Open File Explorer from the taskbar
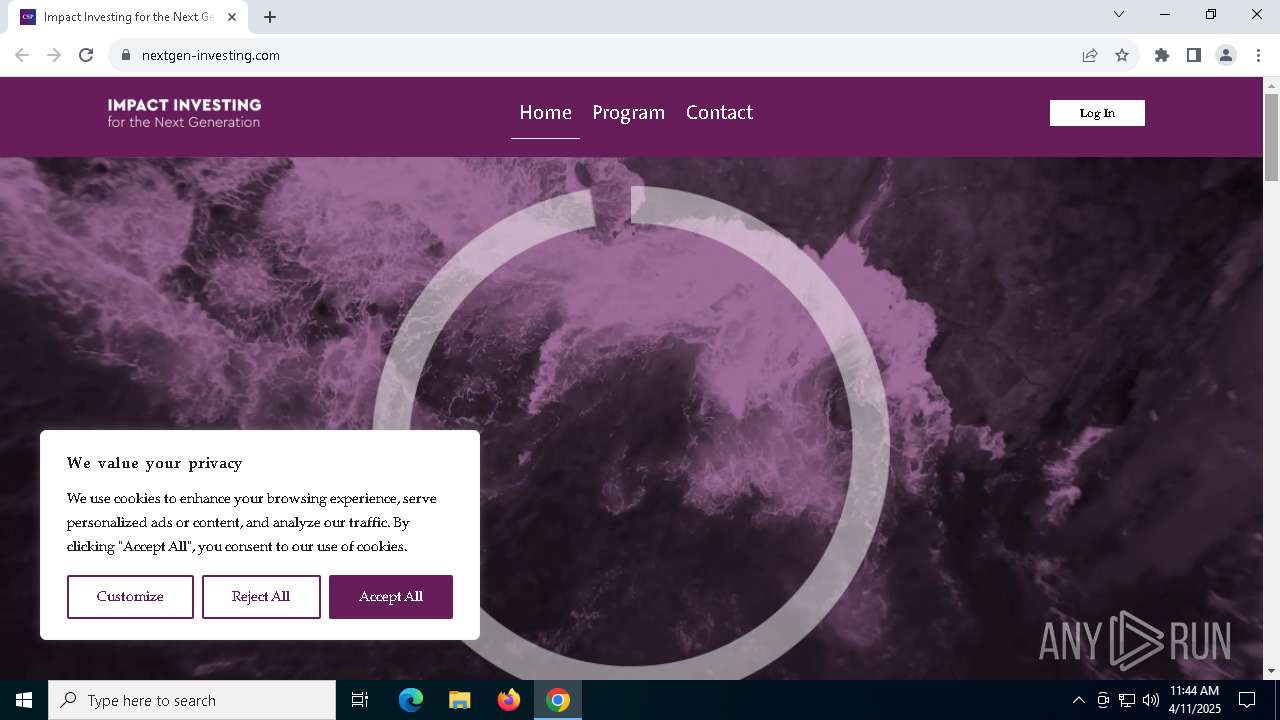1280x720 pixels. (x=460, y=700)
